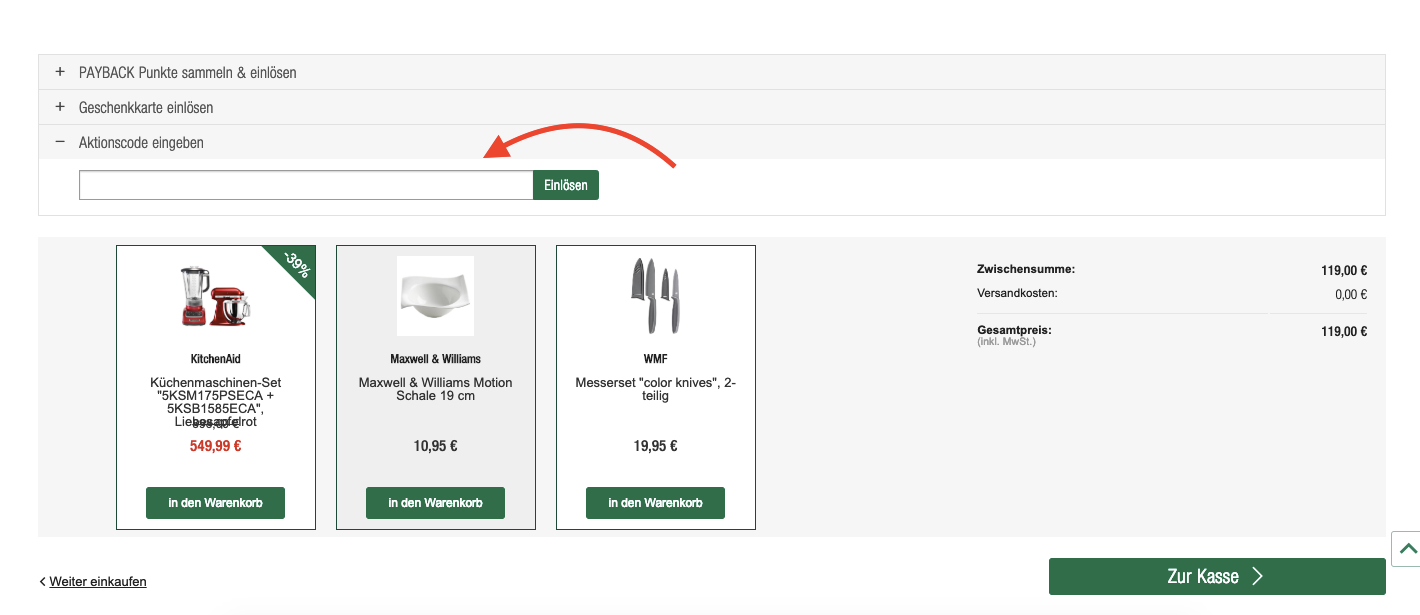Open Messerset "color knives" title

tap(655, 389)
